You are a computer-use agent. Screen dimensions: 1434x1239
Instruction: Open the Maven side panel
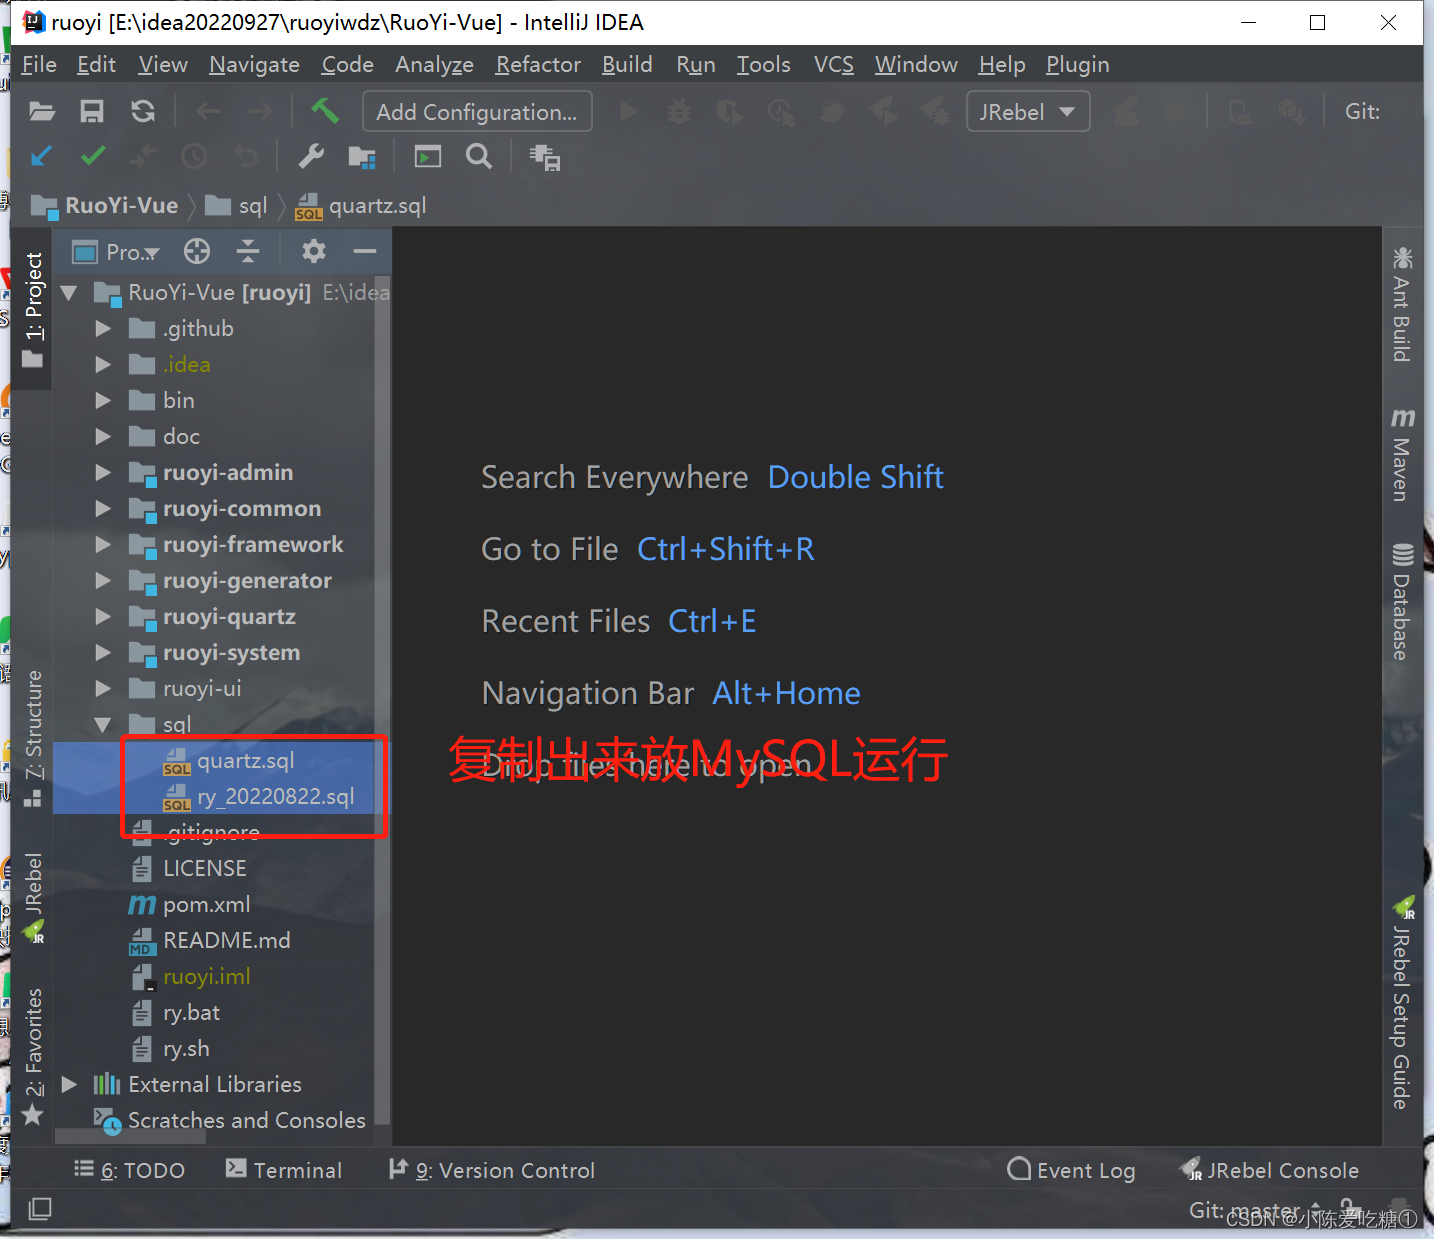[1402, 454]
